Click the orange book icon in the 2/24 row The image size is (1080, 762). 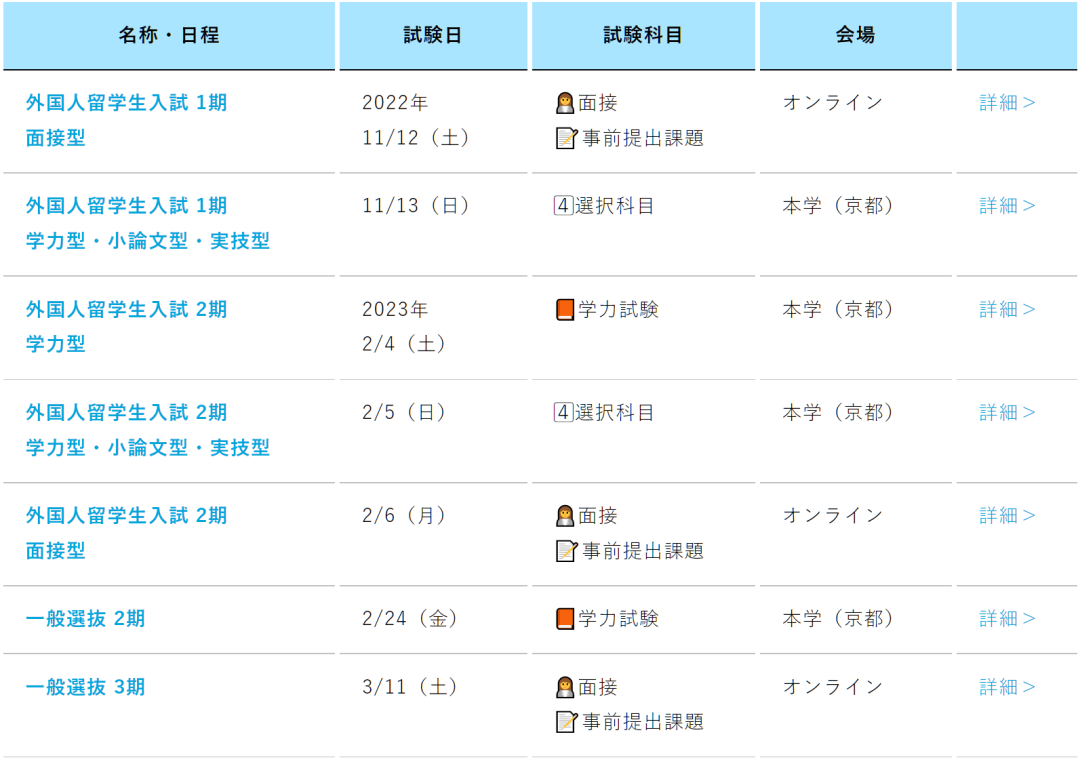(565, 619)
